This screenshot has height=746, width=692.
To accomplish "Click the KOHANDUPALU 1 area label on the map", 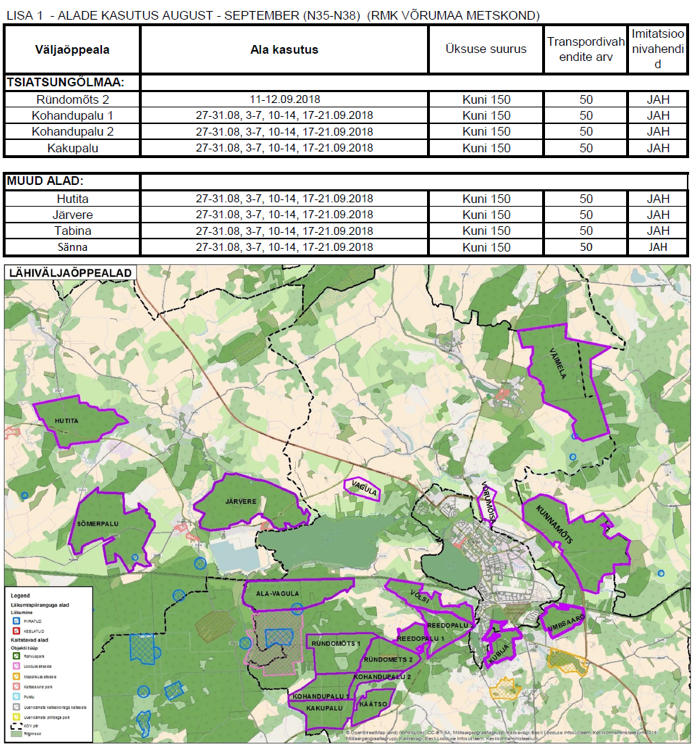I will pos(321,696).
